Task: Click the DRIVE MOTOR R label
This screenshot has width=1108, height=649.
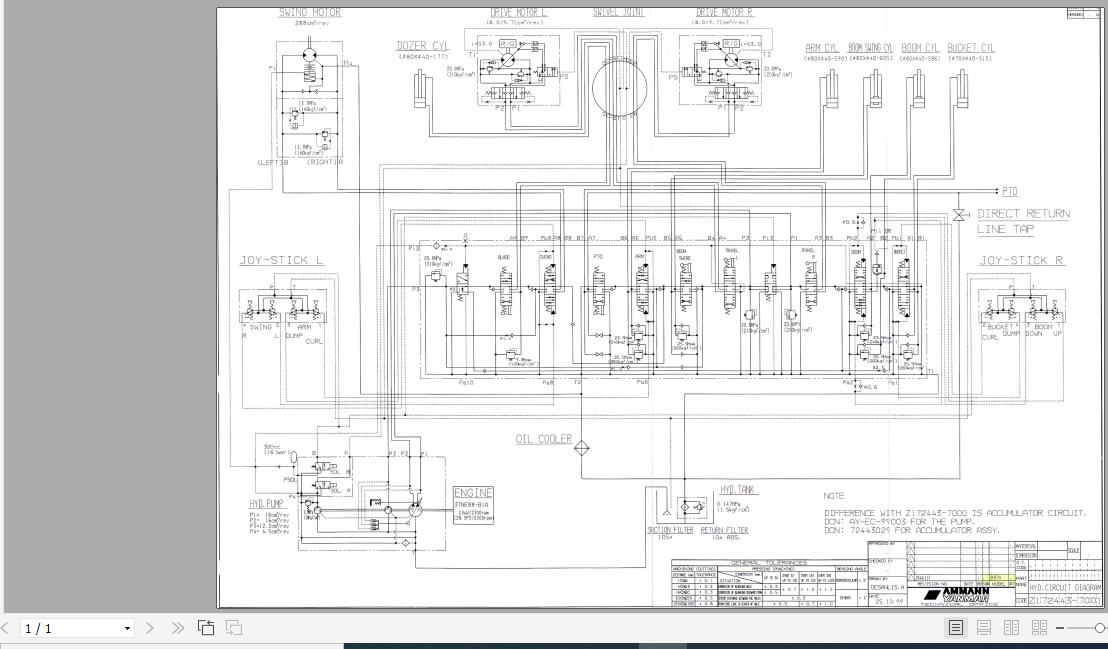Action: (x=724, y=13)
